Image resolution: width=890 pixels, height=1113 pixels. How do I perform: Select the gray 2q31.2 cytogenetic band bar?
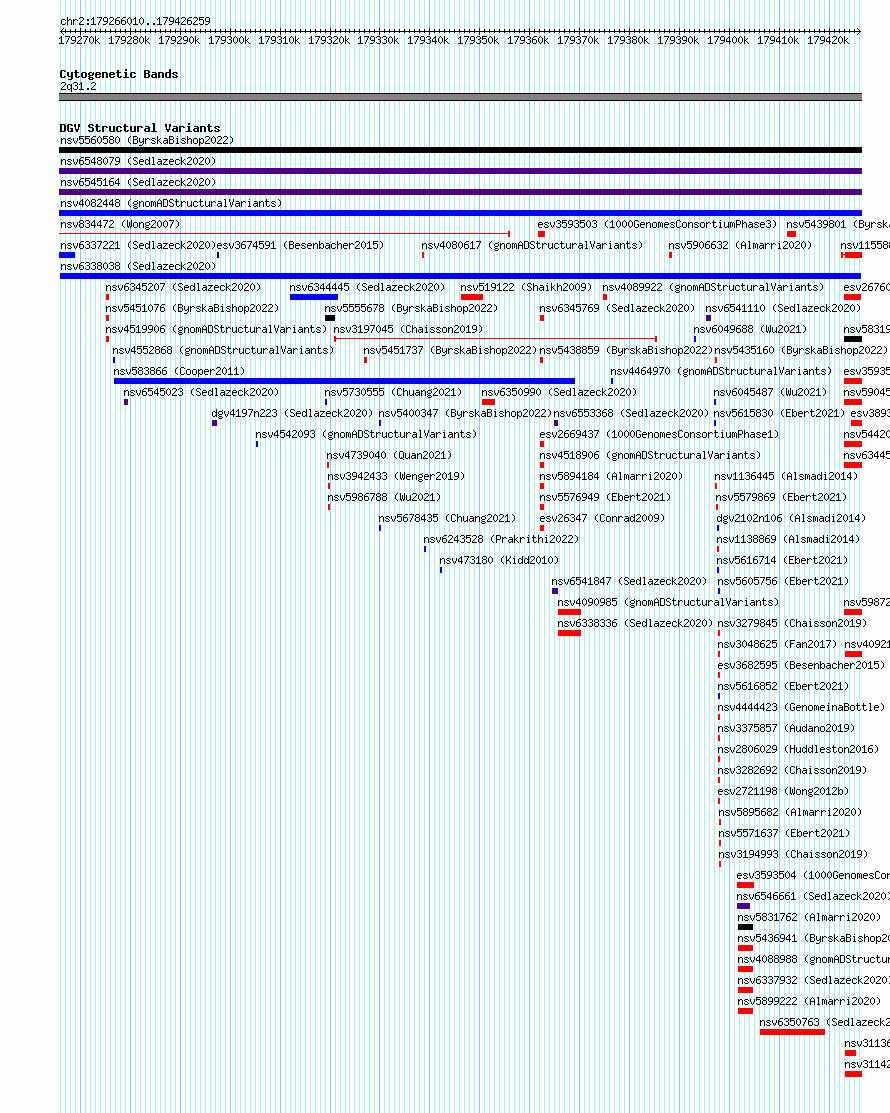point(461,97)
